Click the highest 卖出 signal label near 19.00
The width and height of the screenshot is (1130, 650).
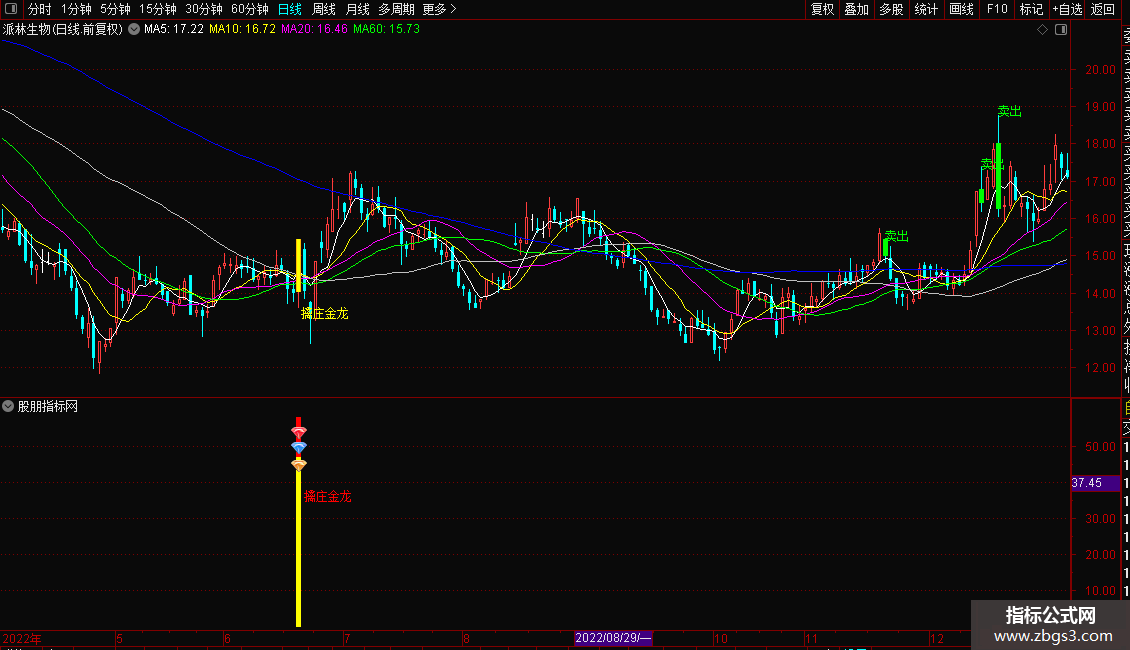[1010, 111]
